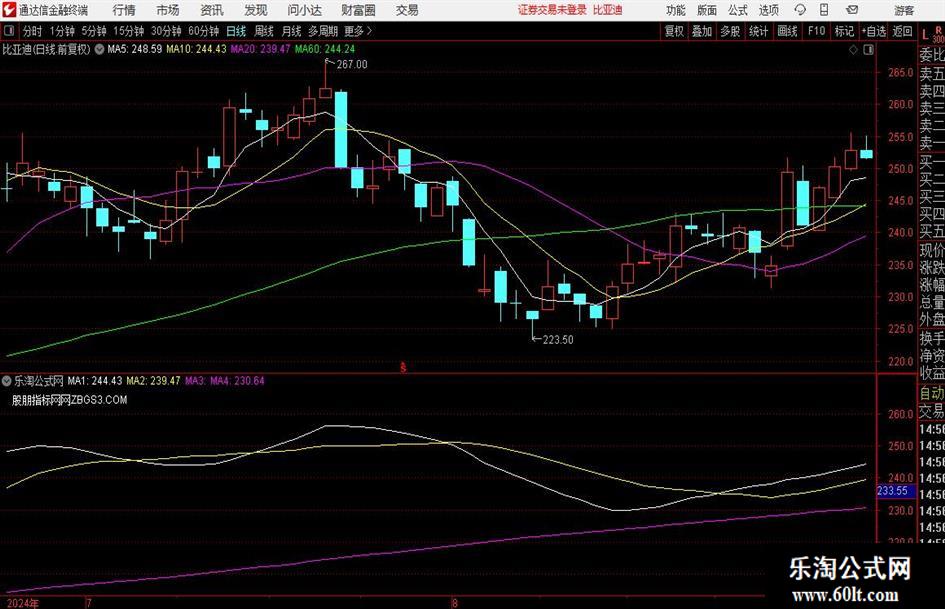
Task: Switch to 60分钟 period tab
Action: click(x=203, y=31)
